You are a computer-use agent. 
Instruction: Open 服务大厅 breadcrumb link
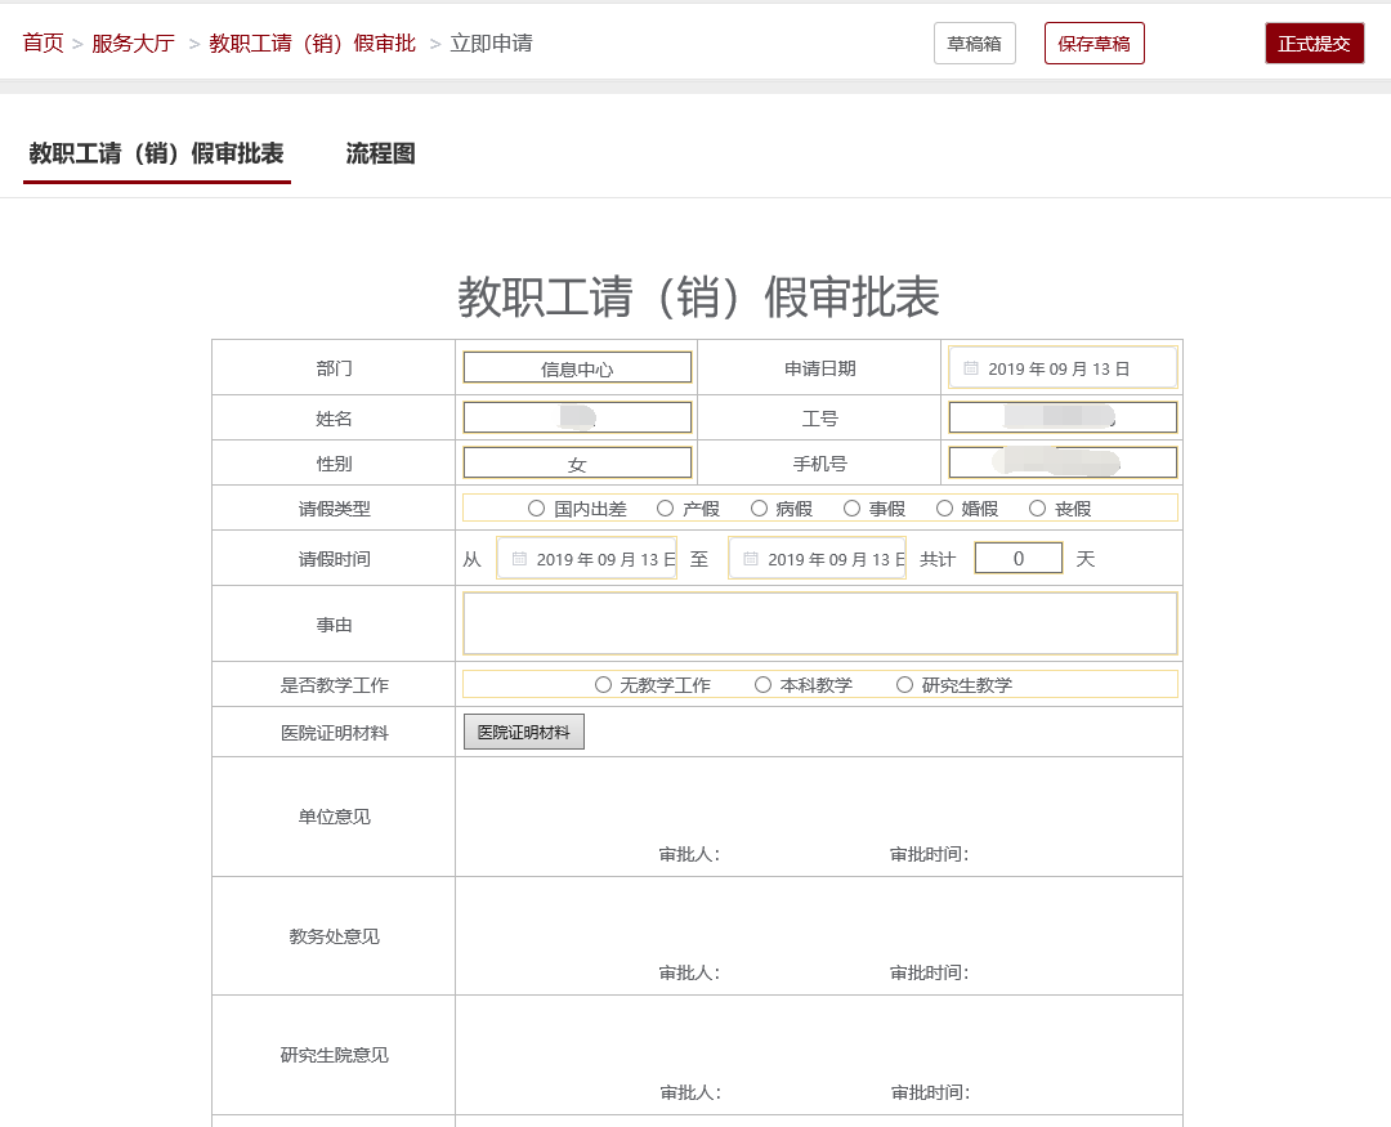point(133,43)
